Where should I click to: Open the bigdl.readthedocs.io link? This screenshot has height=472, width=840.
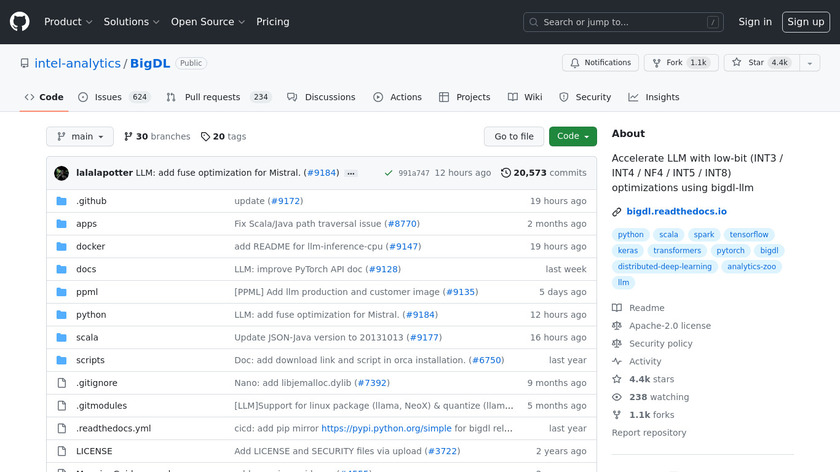pyautogui.click(x=677, y=212)
